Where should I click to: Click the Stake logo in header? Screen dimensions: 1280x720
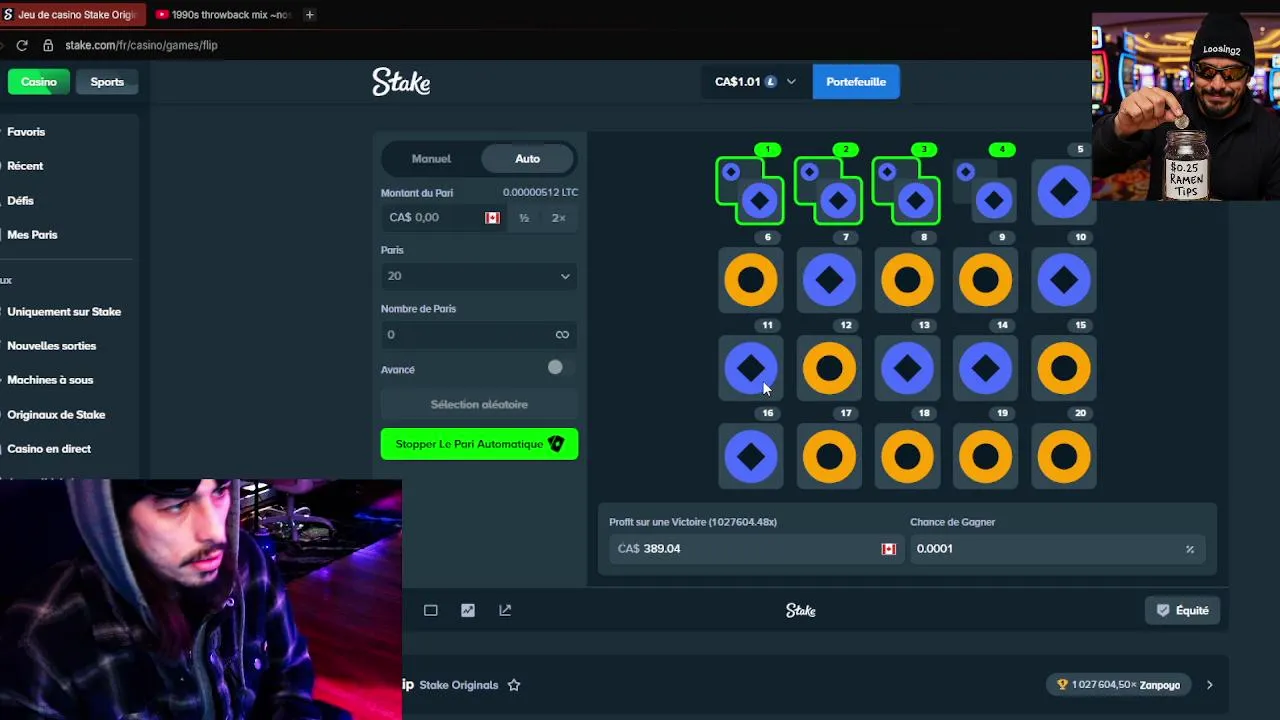tap(401, 82)
